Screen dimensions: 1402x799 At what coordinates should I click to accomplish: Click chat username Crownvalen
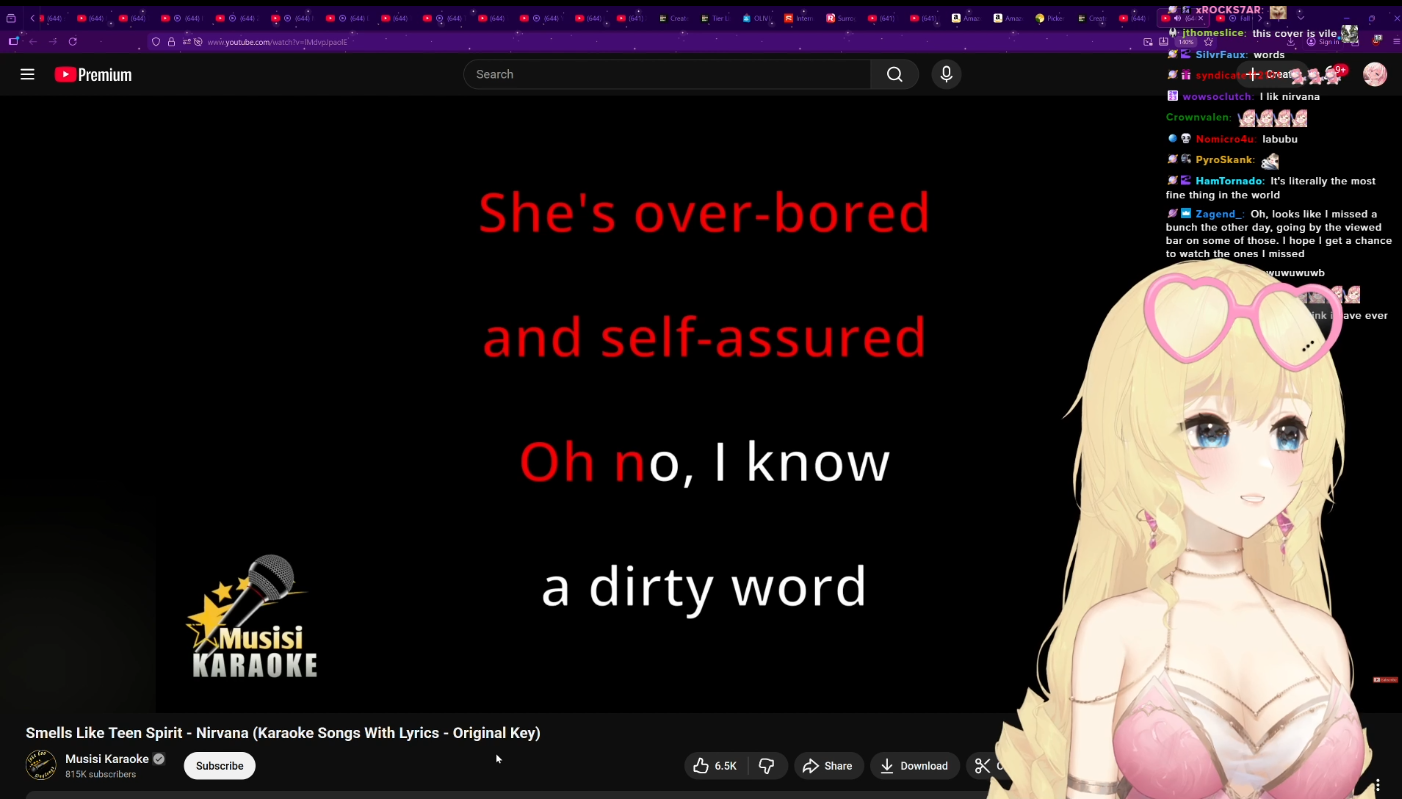click(1198, 118)
